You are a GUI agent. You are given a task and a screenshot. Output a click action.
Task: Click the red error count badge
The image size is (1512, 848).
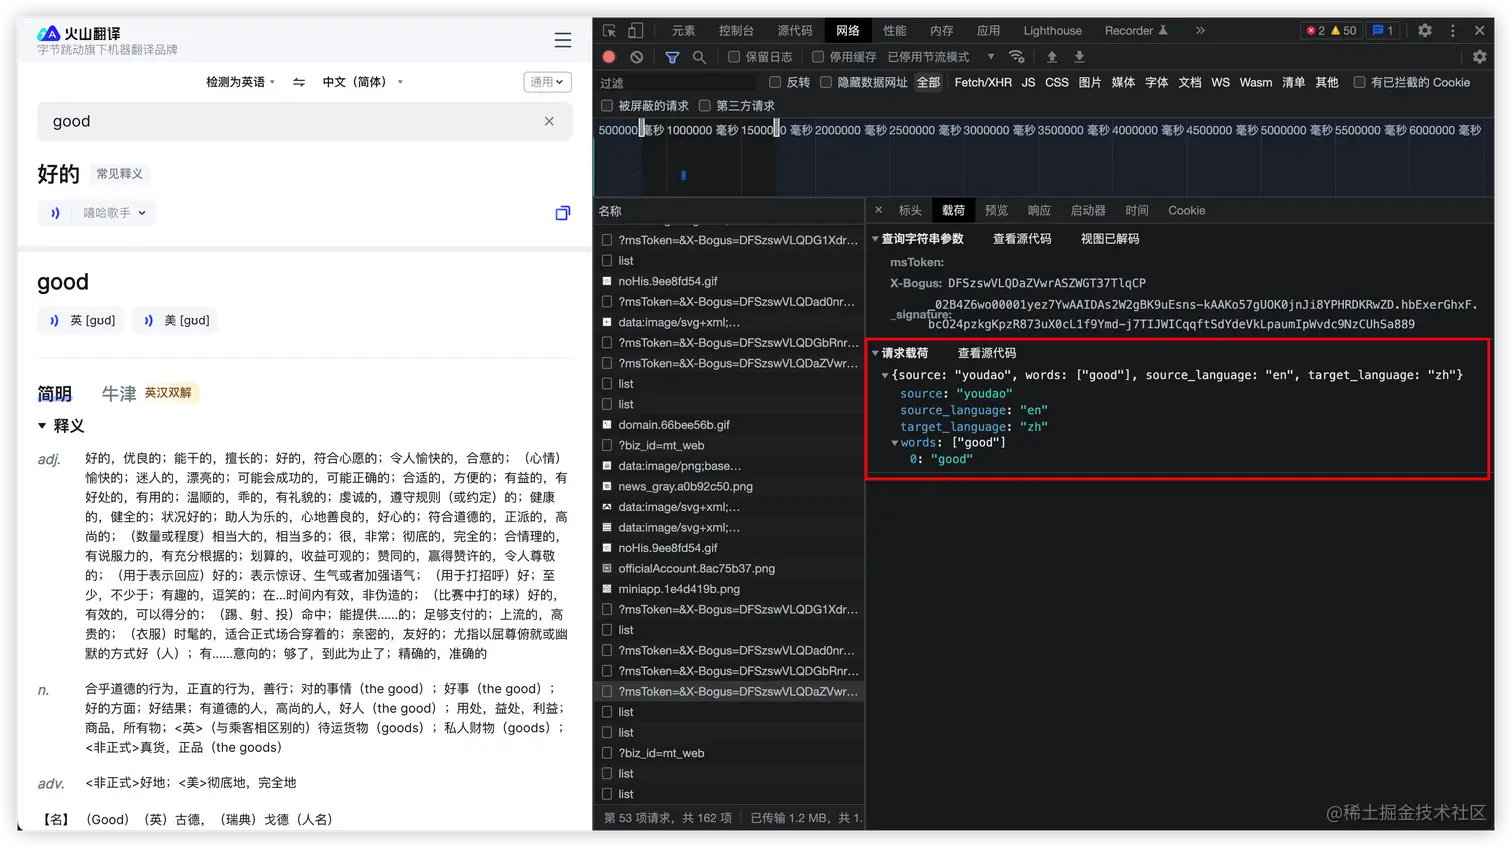[x=1315, y=31]
